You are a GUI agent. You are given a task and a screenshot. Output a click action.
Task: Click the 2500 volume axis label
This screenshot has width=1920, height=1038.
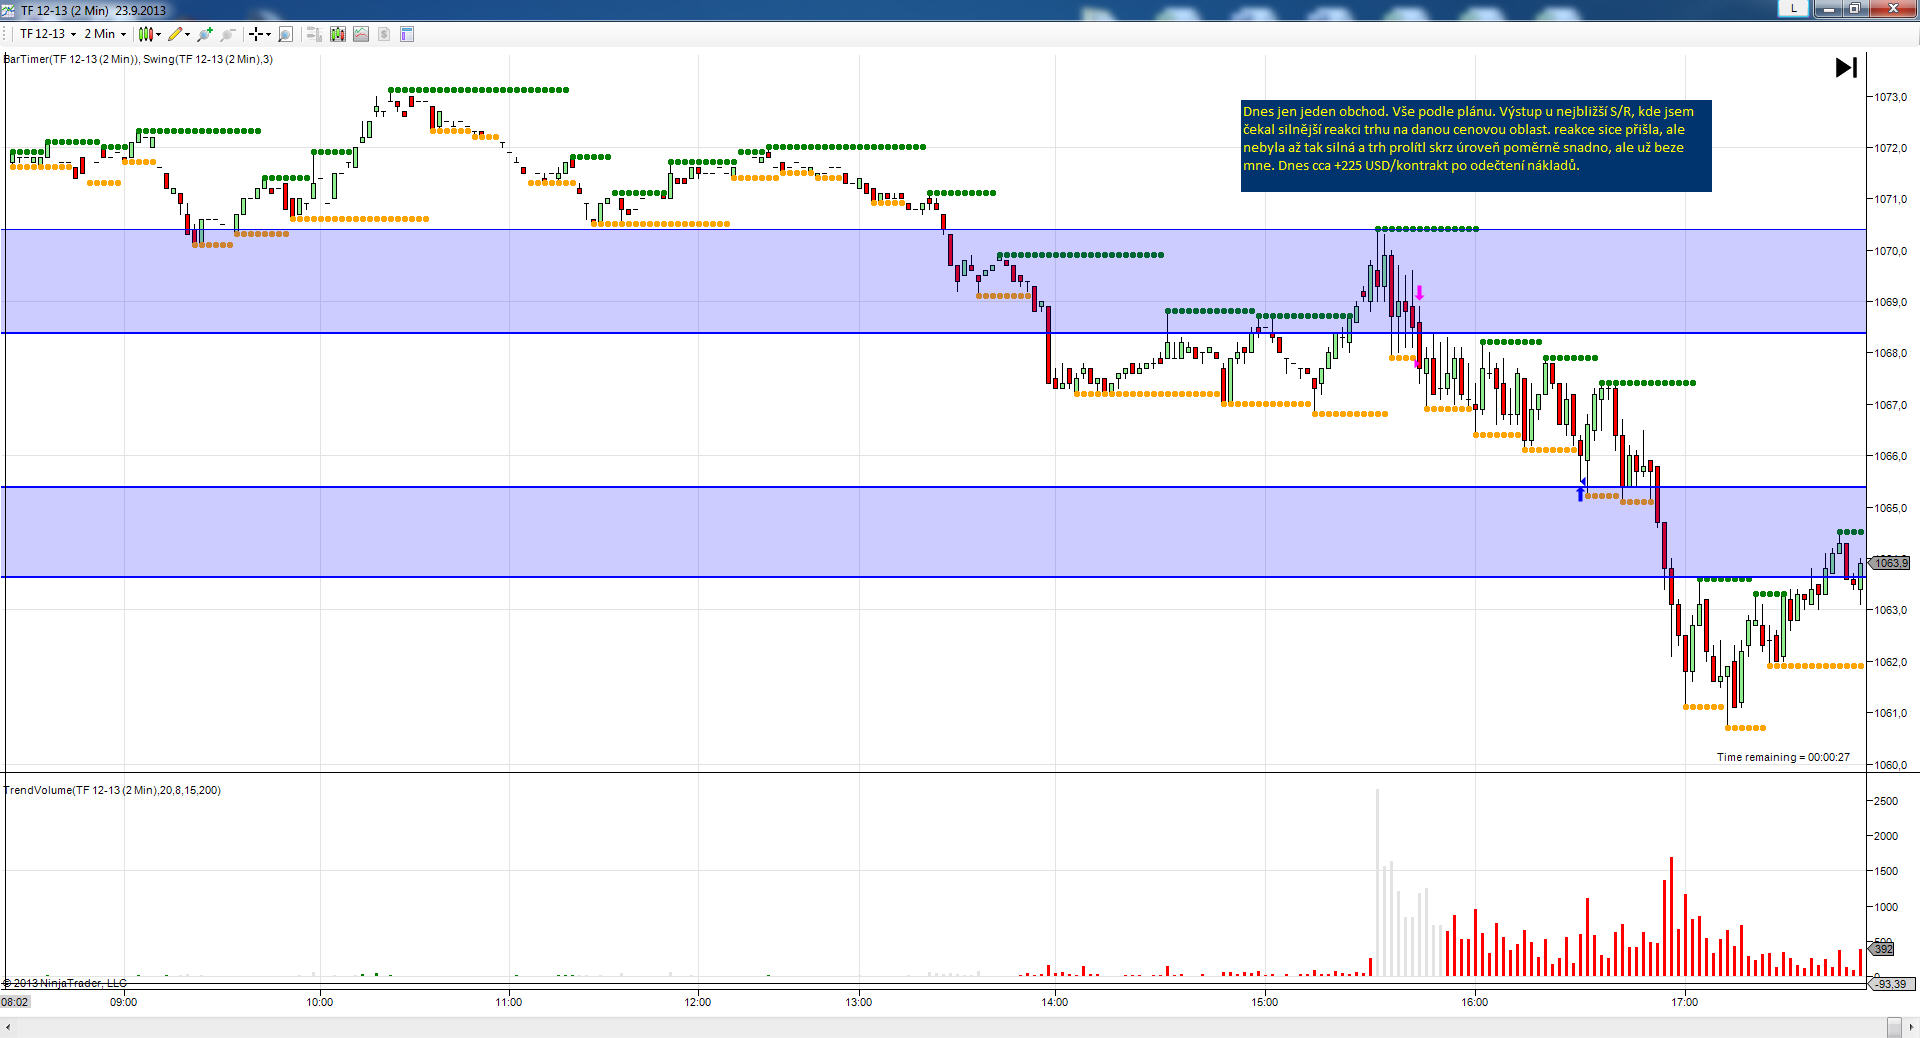[1886, 801]
